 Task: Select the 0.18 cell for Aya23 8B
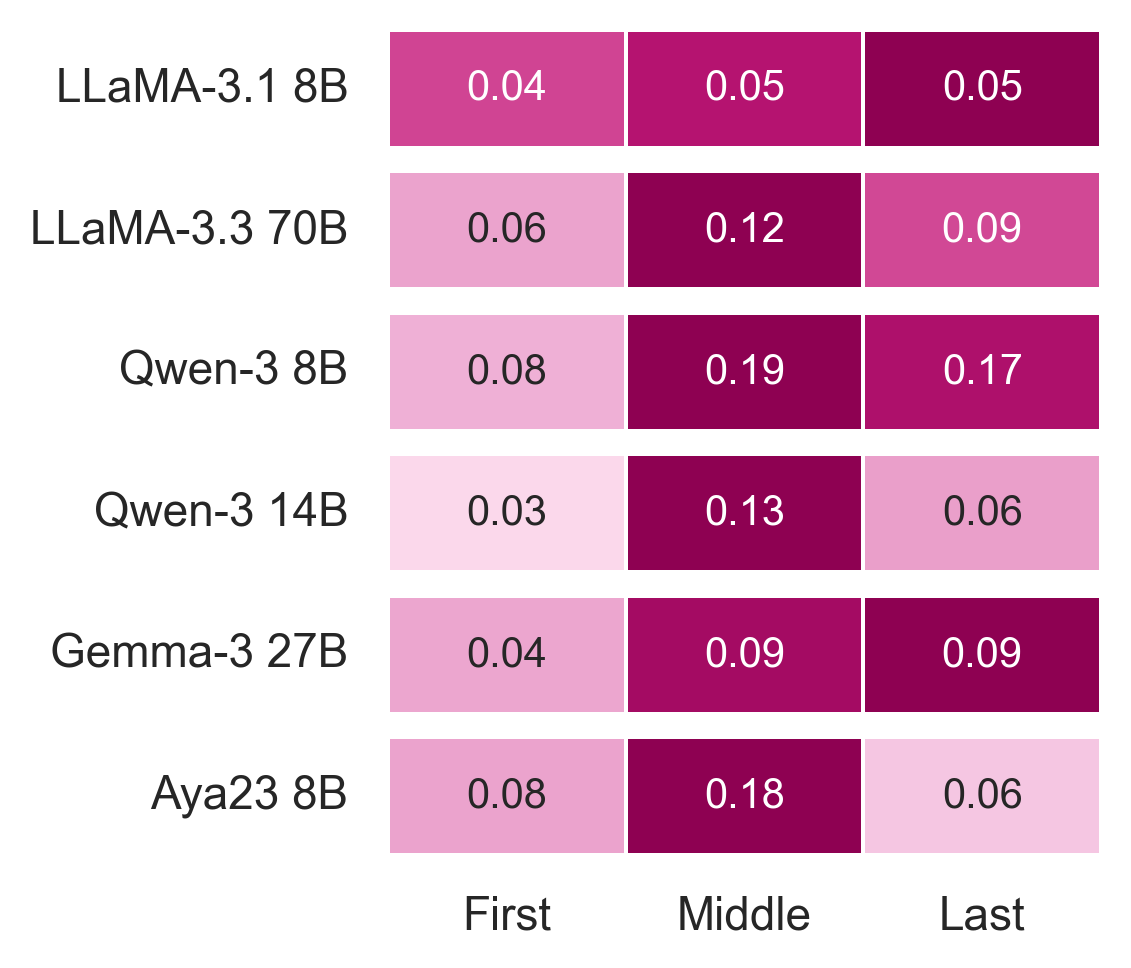744,796
